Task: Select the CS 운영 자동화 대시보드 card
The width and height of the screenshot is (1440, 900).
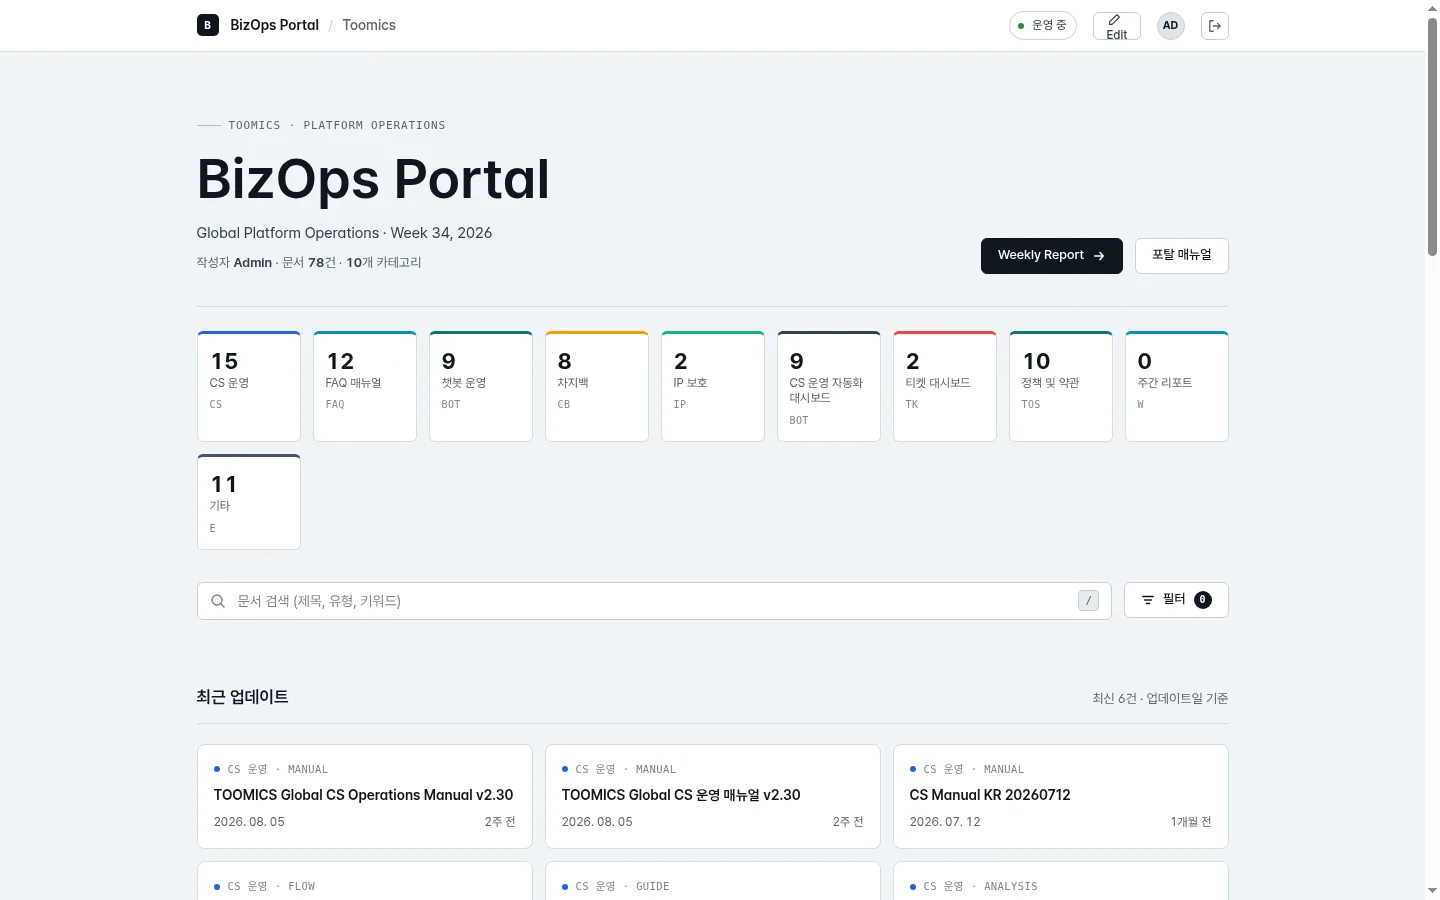Action: tap(829, 386)
